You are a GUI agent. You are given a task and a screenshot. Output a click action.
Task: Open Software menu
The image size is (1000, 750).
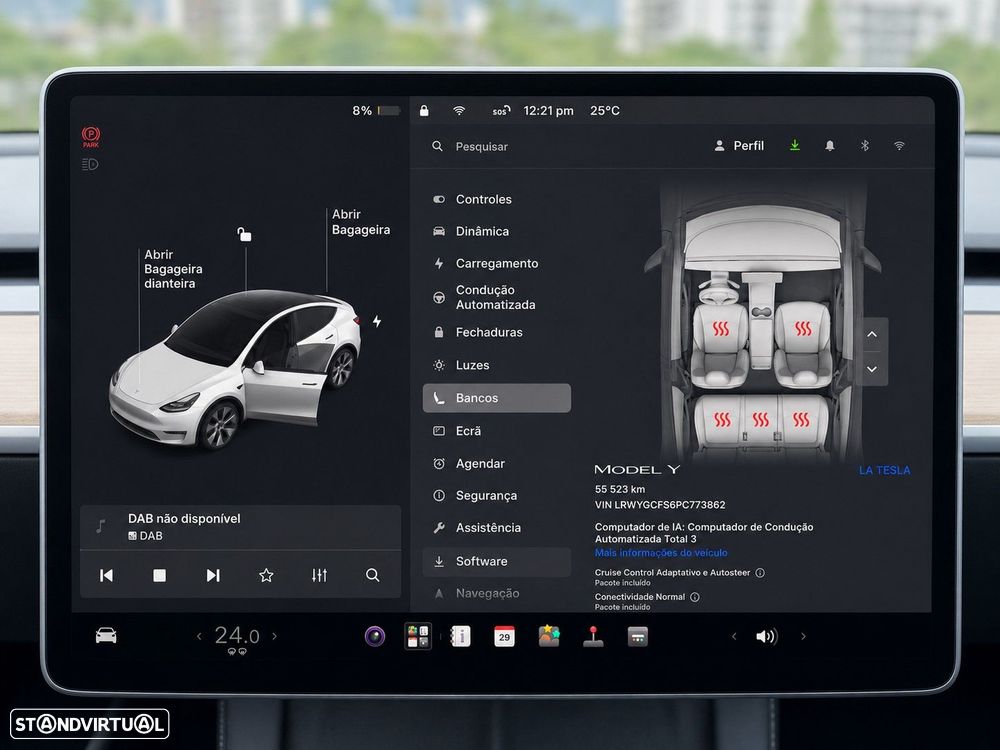(497, 561)
